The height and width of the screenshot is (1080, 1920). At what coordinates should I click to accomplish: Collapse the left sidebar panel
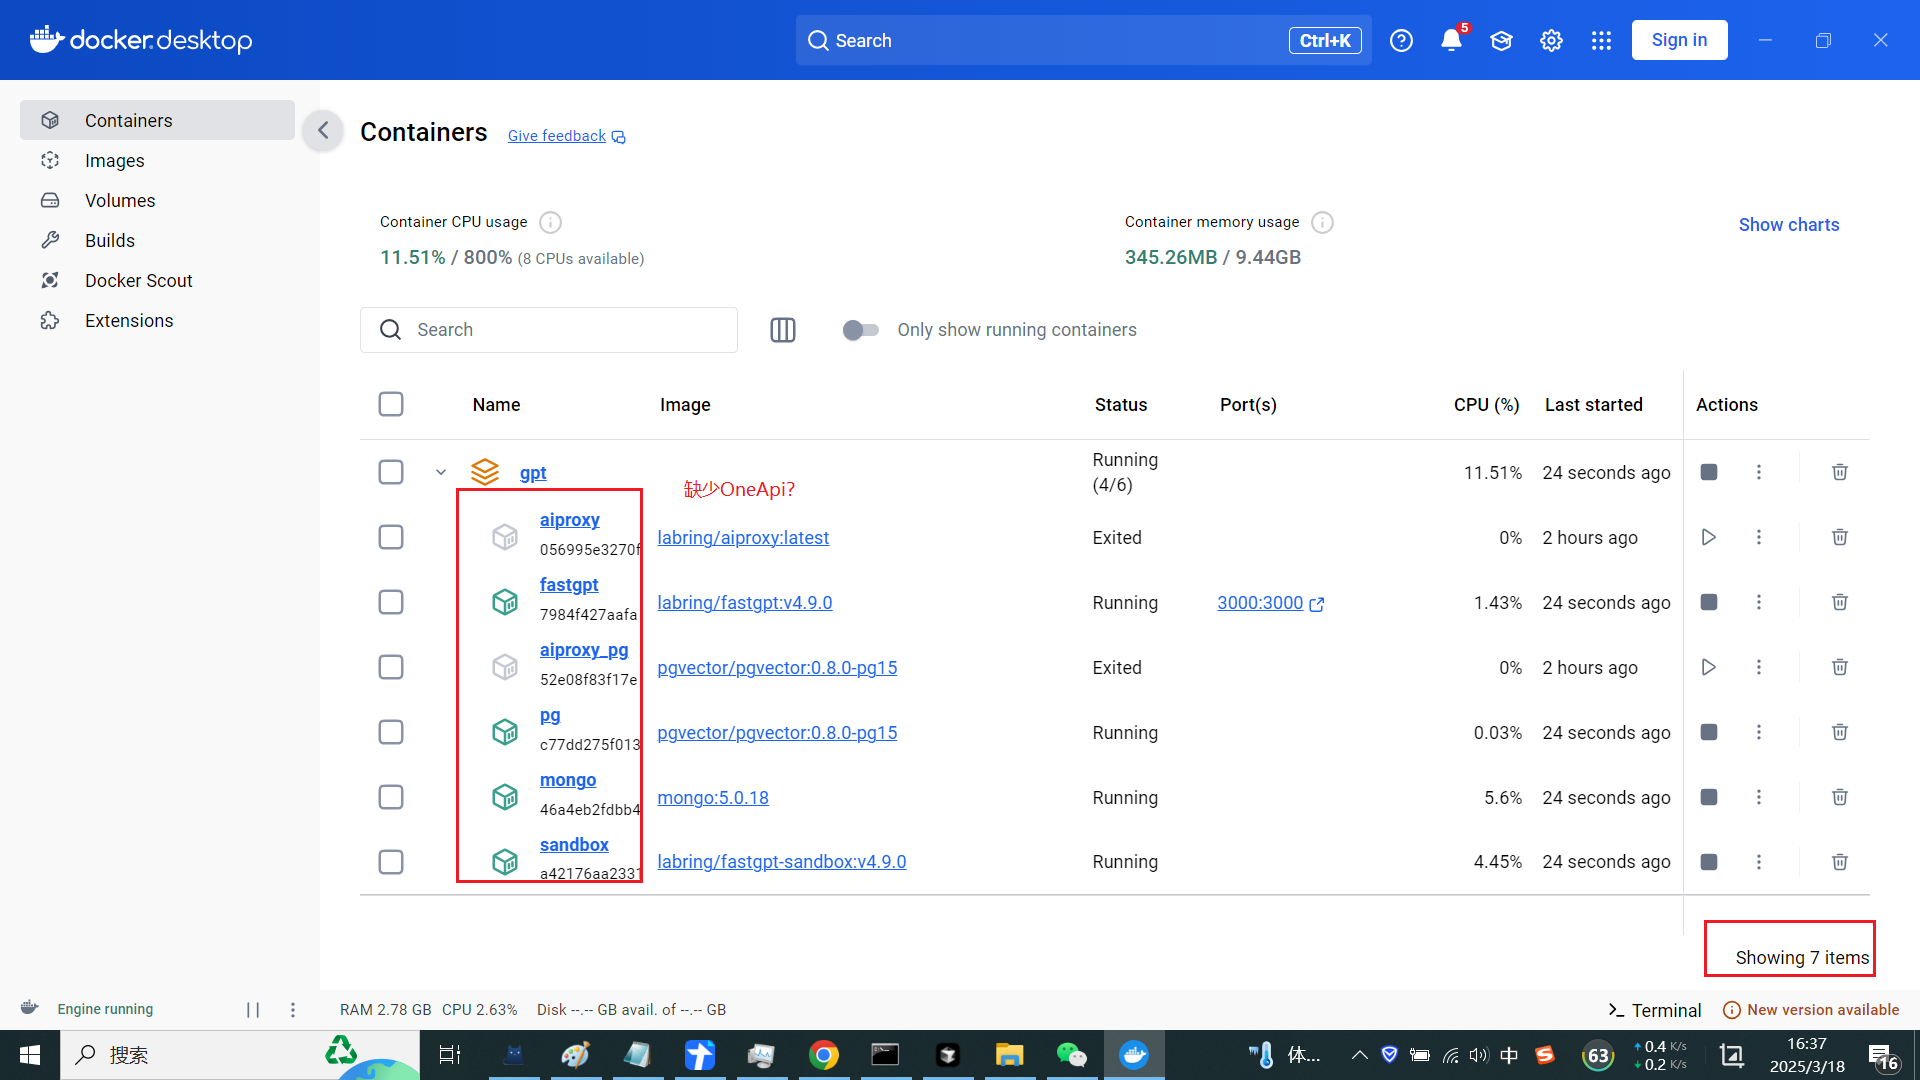(x=323, y=130)
